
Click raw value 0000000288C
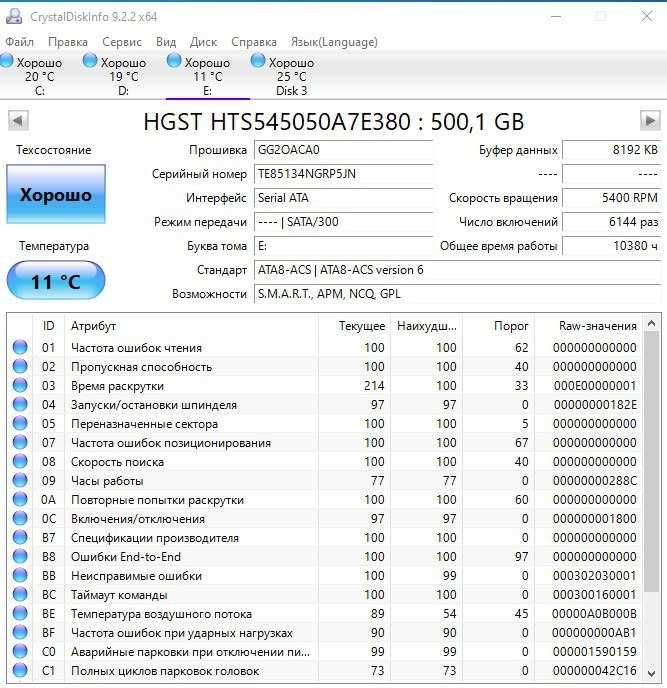click(x=595, y=480)
